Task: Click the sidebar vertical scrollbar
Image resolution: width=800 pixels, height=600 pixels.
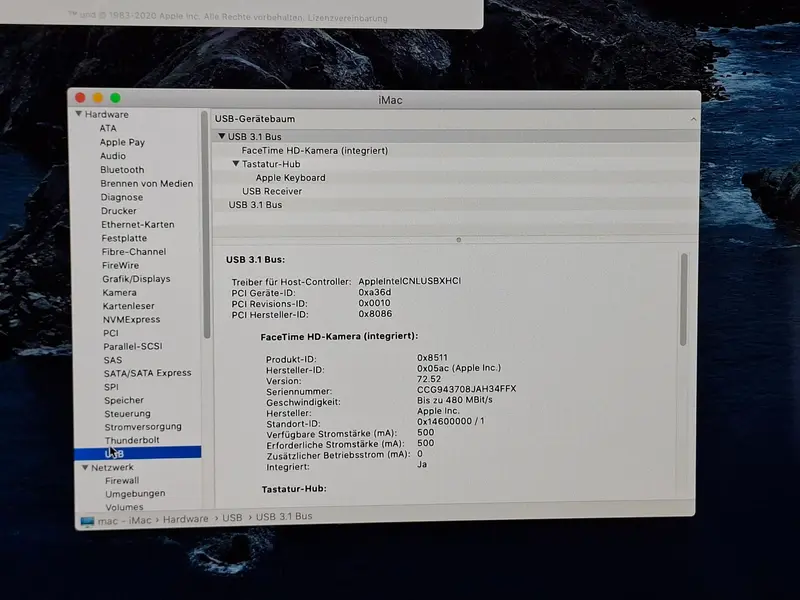Action: [x=206, y=224]
